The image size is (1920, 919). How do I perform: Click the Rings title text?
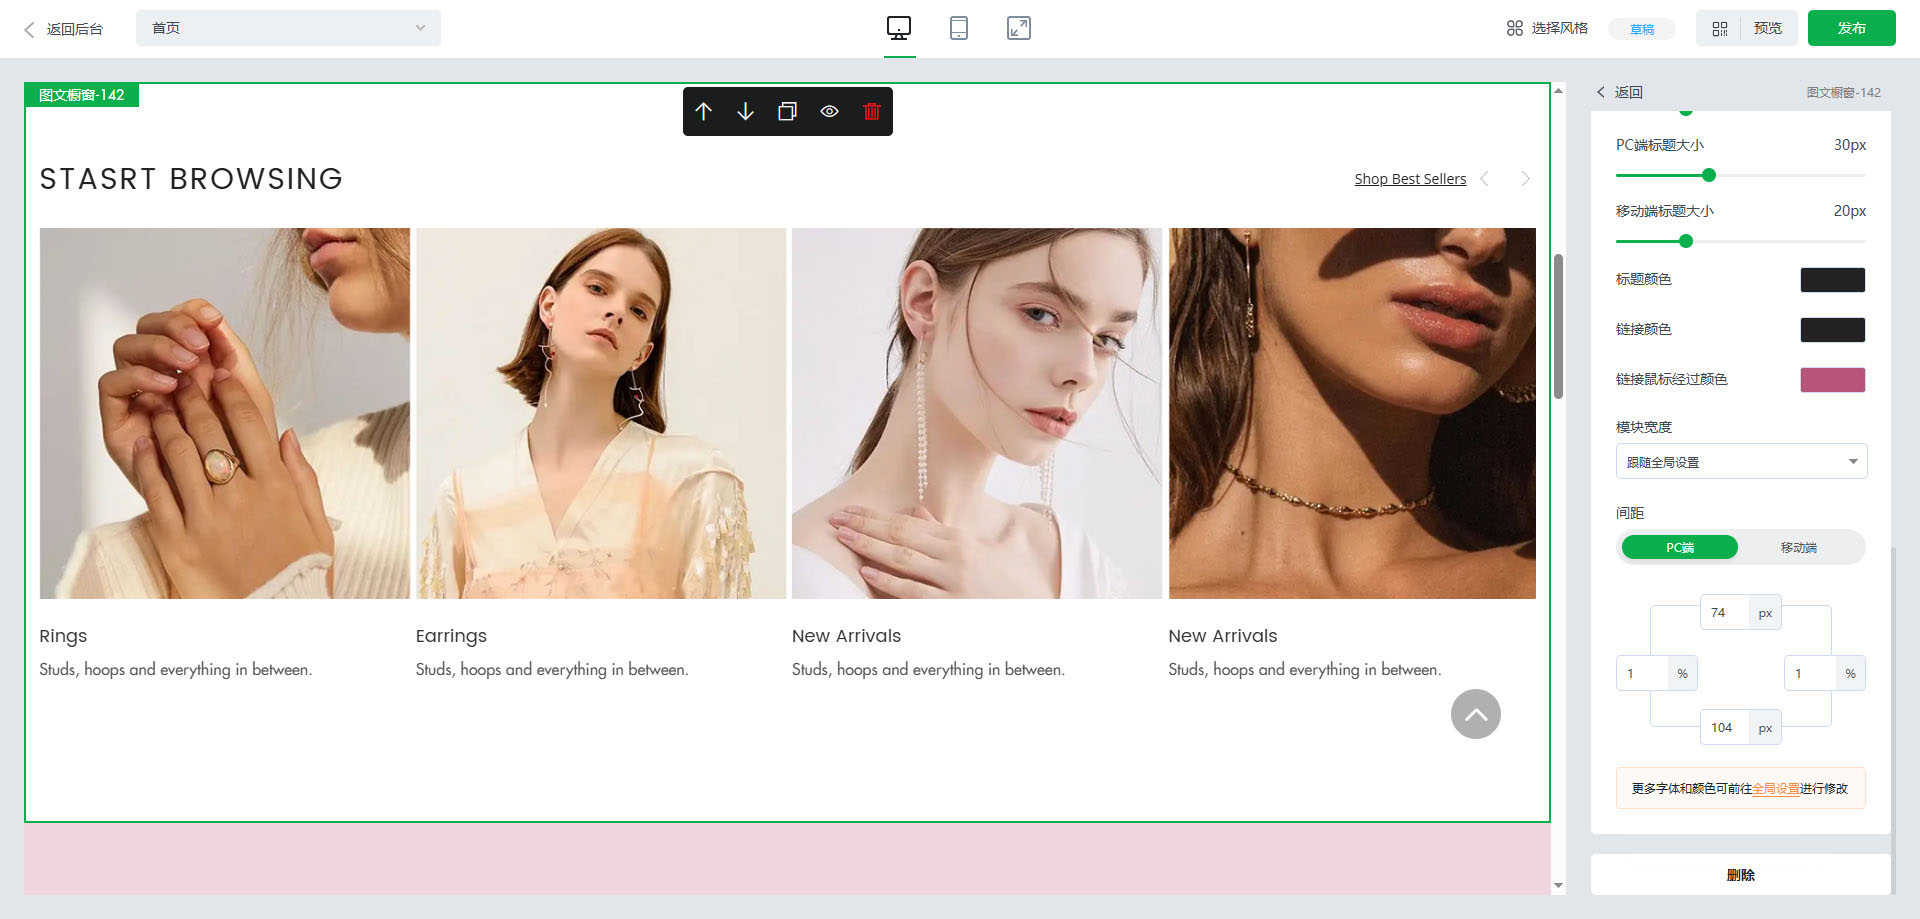coord(63,636)
